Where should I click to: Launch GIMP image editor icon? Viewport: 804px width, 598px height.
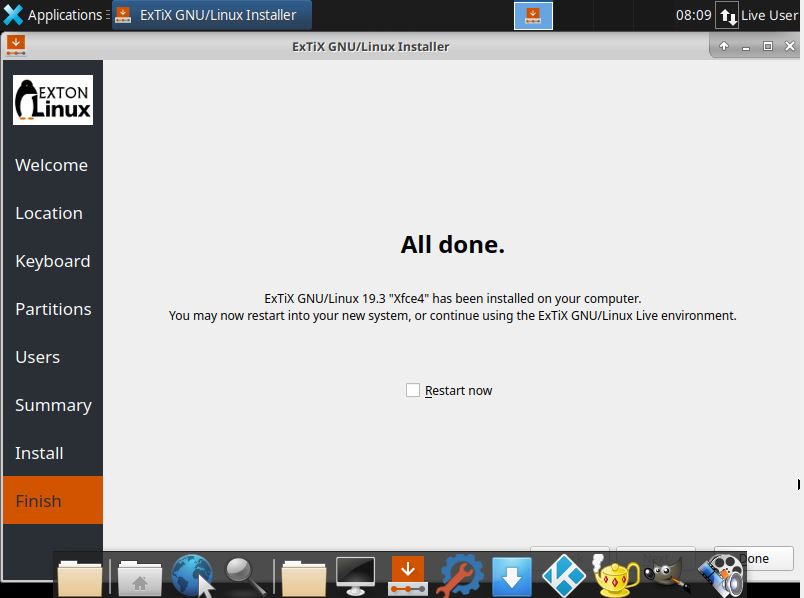coord(668,575)
